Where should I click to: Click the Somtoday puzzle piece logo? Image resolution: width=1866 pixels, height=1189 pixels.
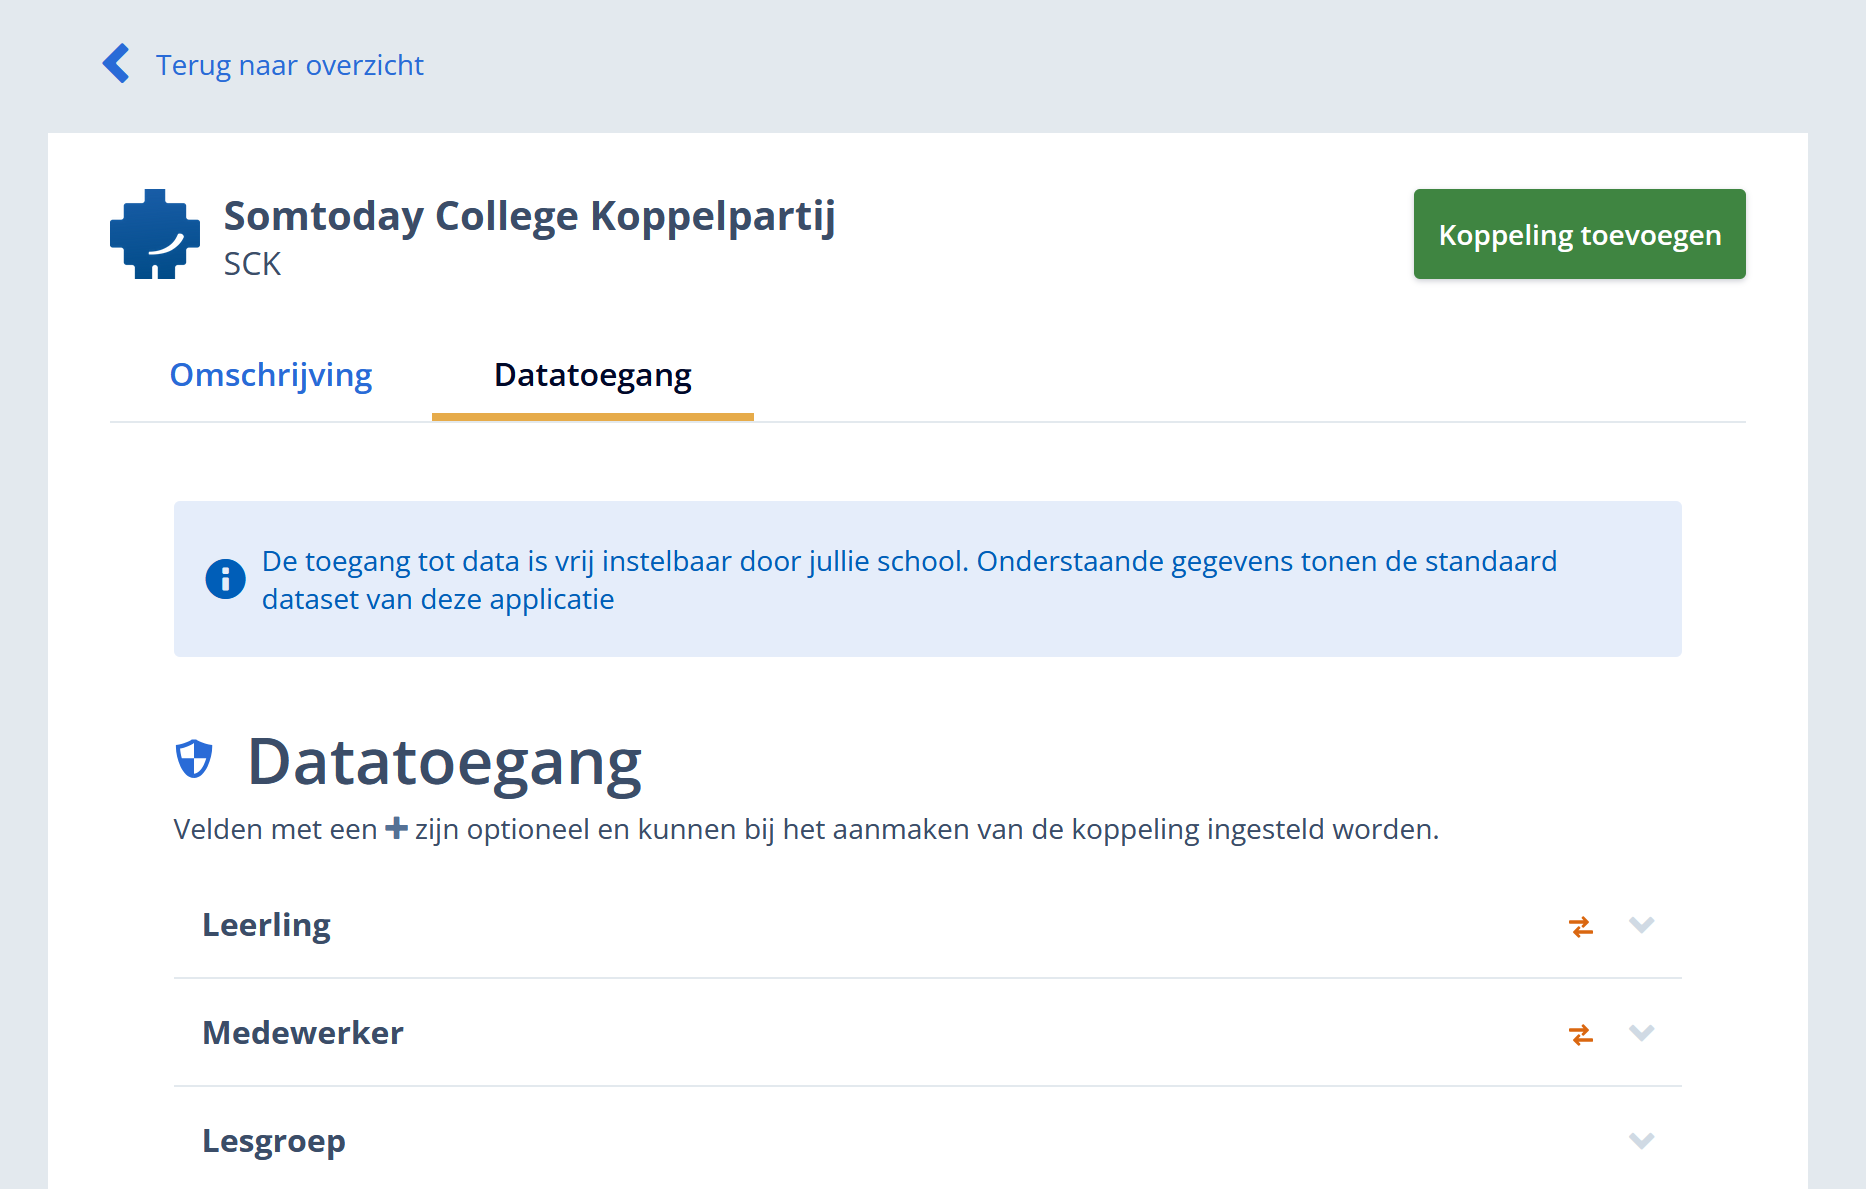click(x=155, y=234)
